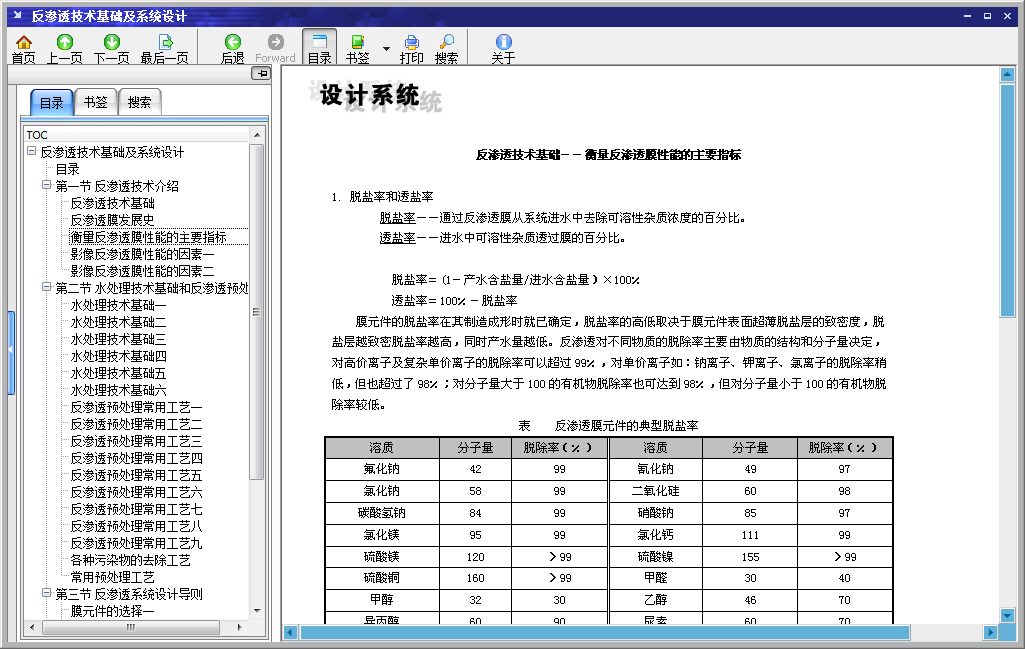Click the previous page (上一页) toolbar icon
The image size is (1025, 649).
65,43
